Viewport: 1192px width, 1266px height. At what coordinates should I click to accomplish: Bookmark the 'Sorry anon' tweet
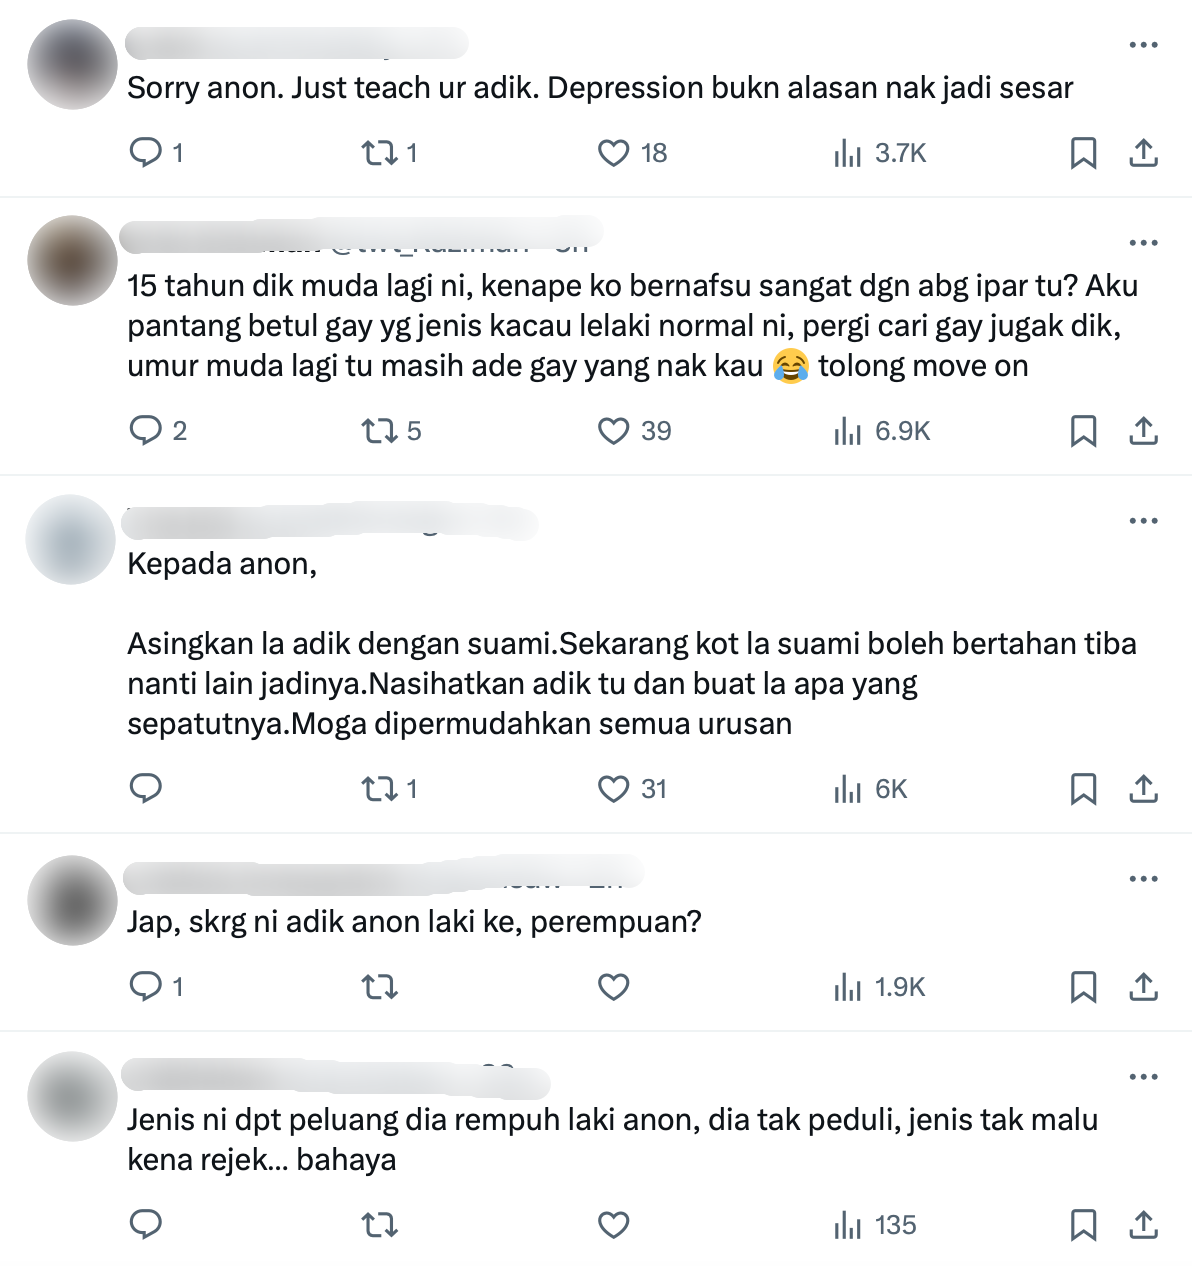[x=1083, y=153]
